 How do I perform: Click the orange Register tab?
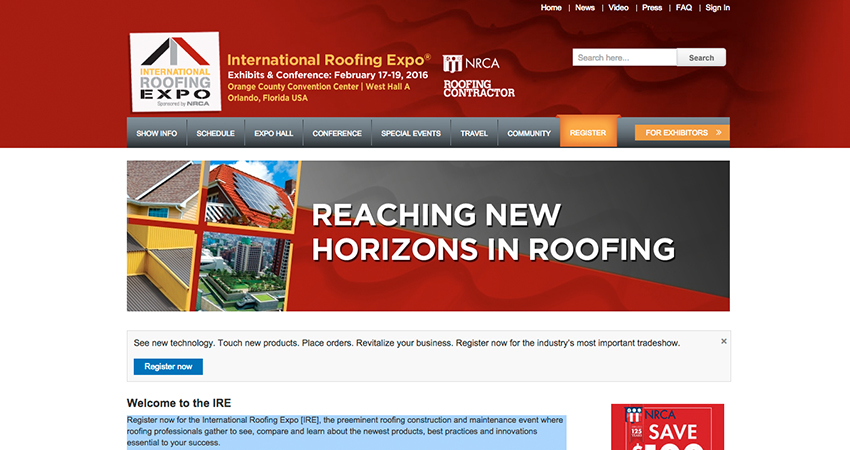coord(588,132)
